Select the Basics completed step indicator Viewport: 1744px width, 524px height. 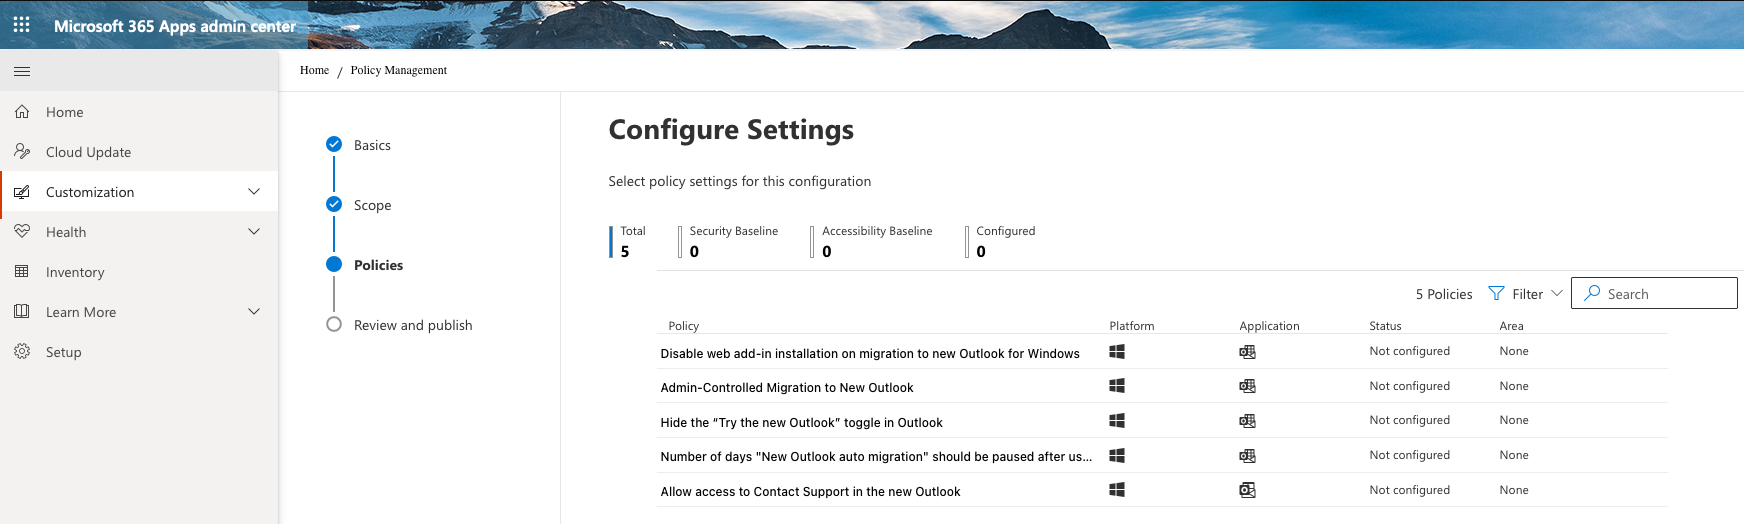coord(334,145)
